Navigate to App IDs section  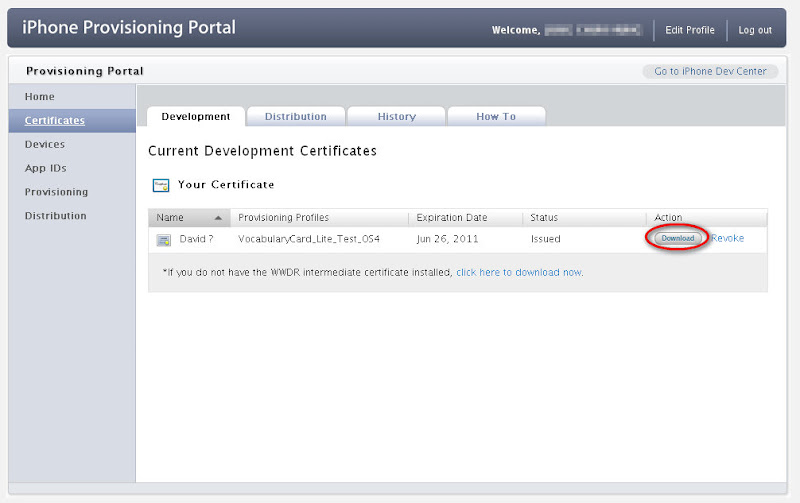click(46, 168)
